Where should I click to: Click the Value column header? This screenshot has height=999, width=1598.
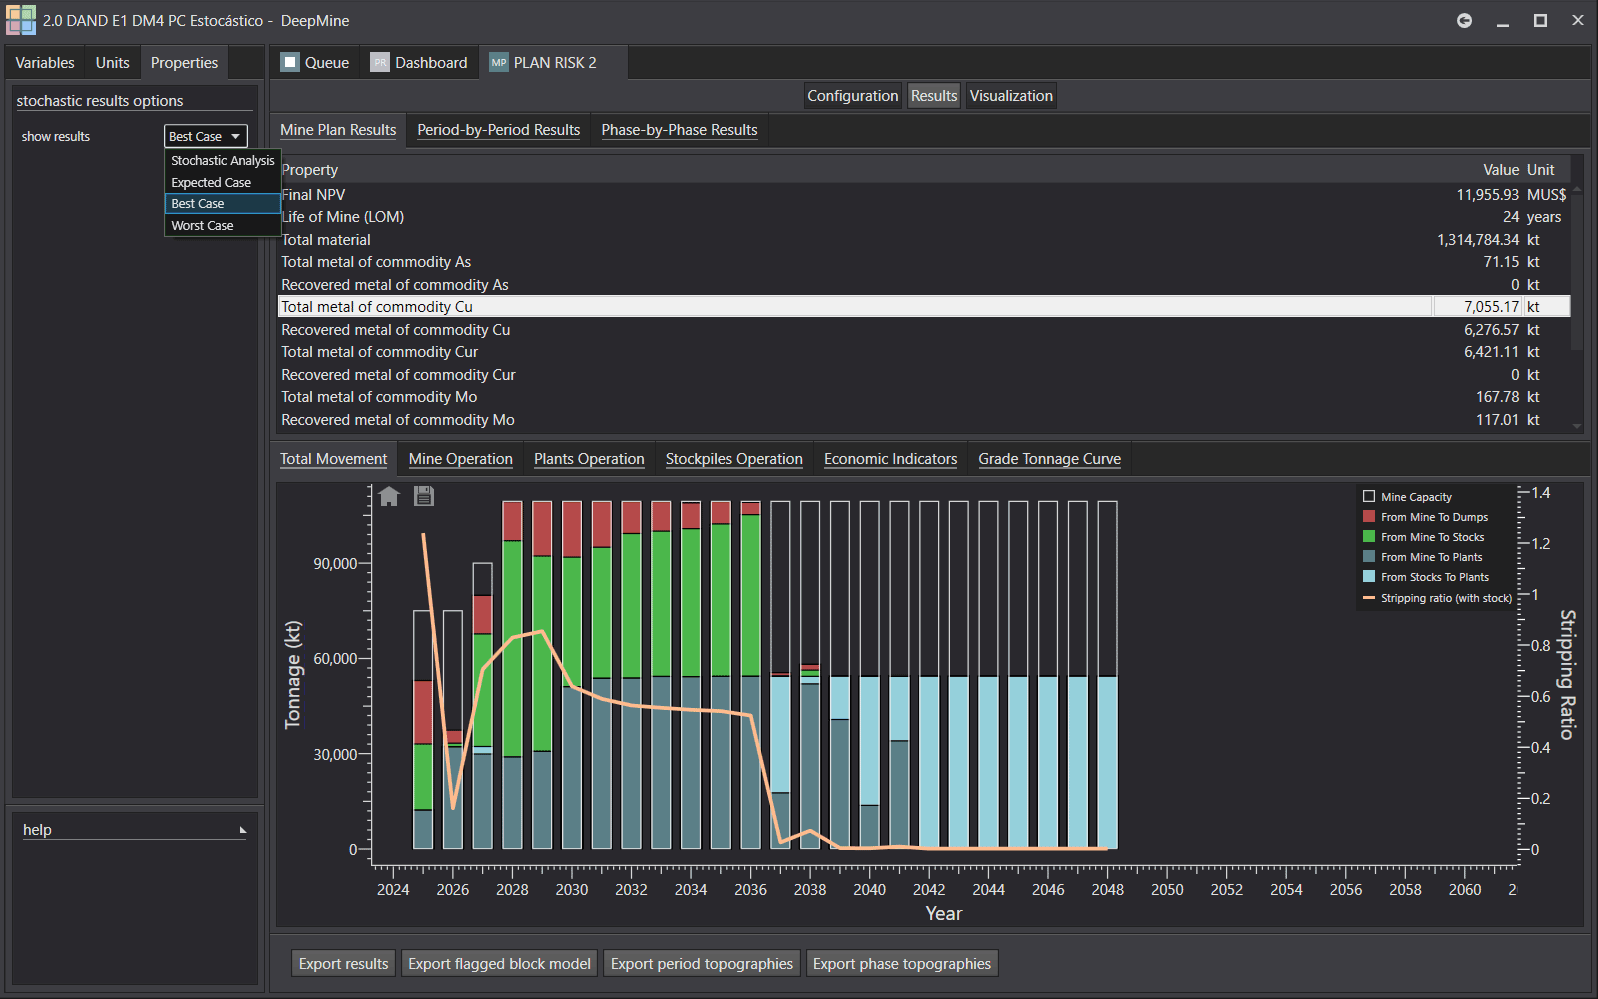1501,170
